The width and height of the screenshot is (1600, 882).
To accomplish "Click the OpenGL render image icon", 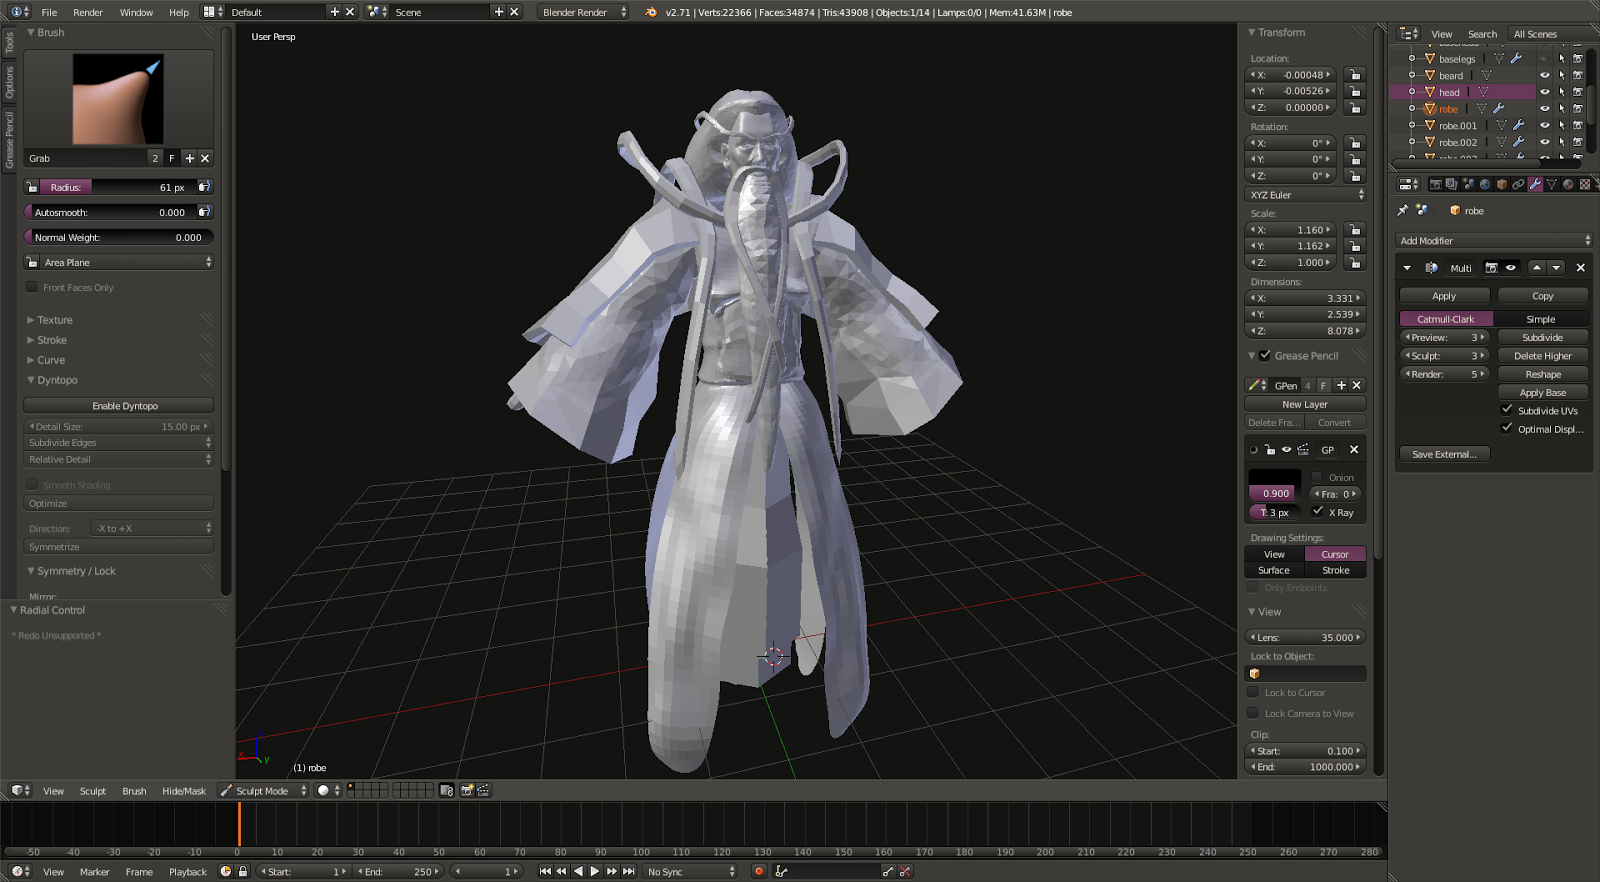I will pos(467,790).
